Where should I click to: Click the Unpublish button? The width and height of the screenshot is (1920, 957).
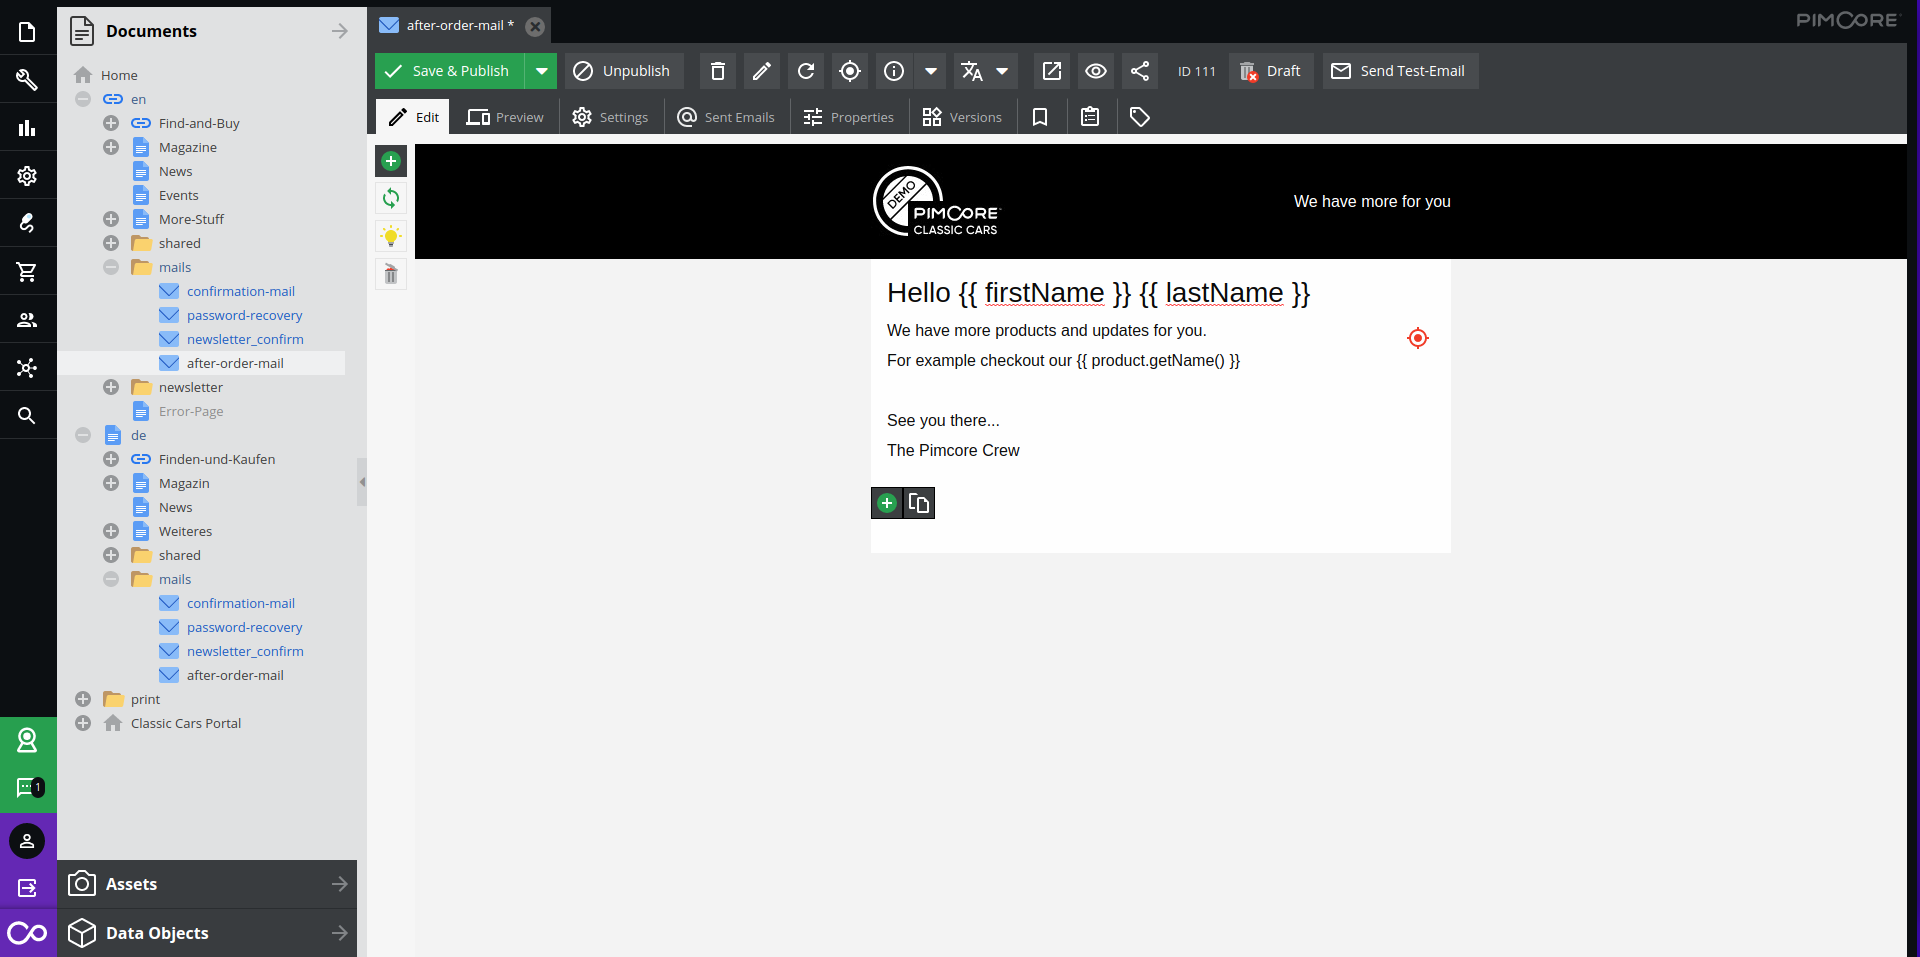pos(623,71)
